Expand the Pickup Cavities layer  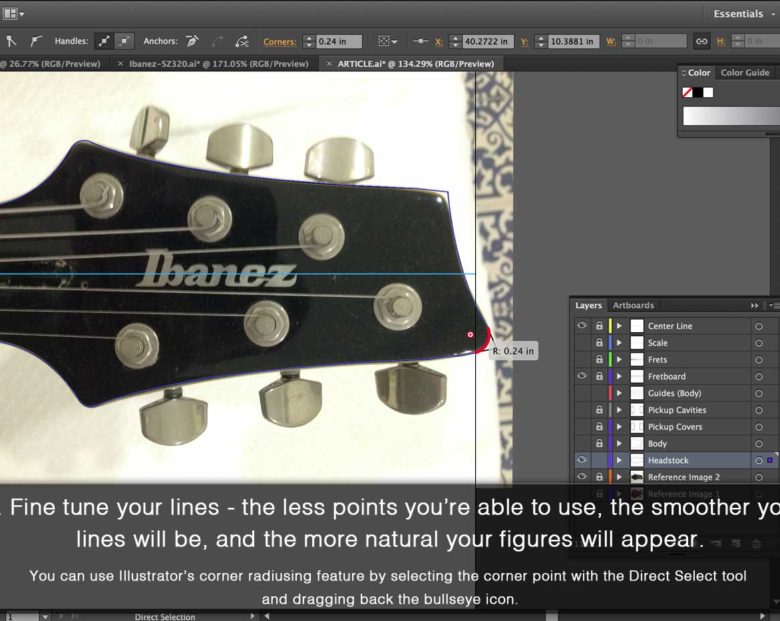619,410
